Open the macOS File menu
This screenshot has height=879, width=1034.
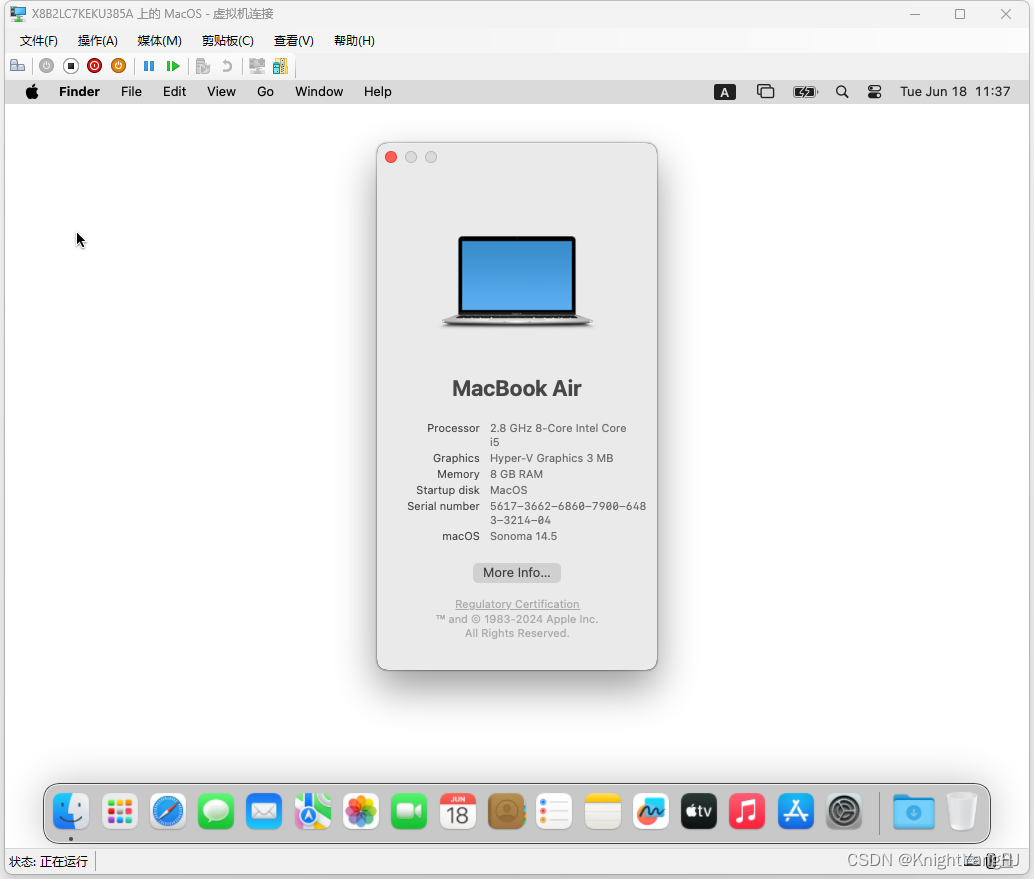[131, 92]
